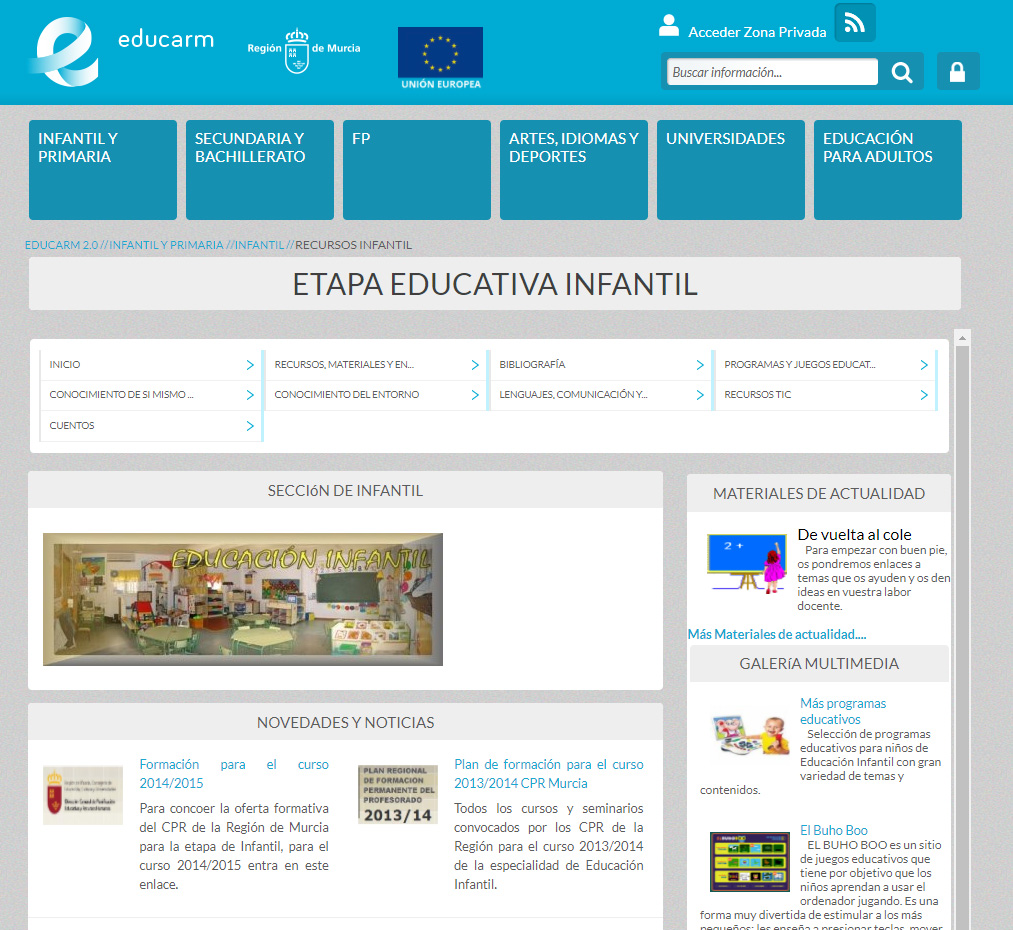Open Formación para el curso 2014/2015 link
This screenshot has height=930, width=1013.
point(233,773)
